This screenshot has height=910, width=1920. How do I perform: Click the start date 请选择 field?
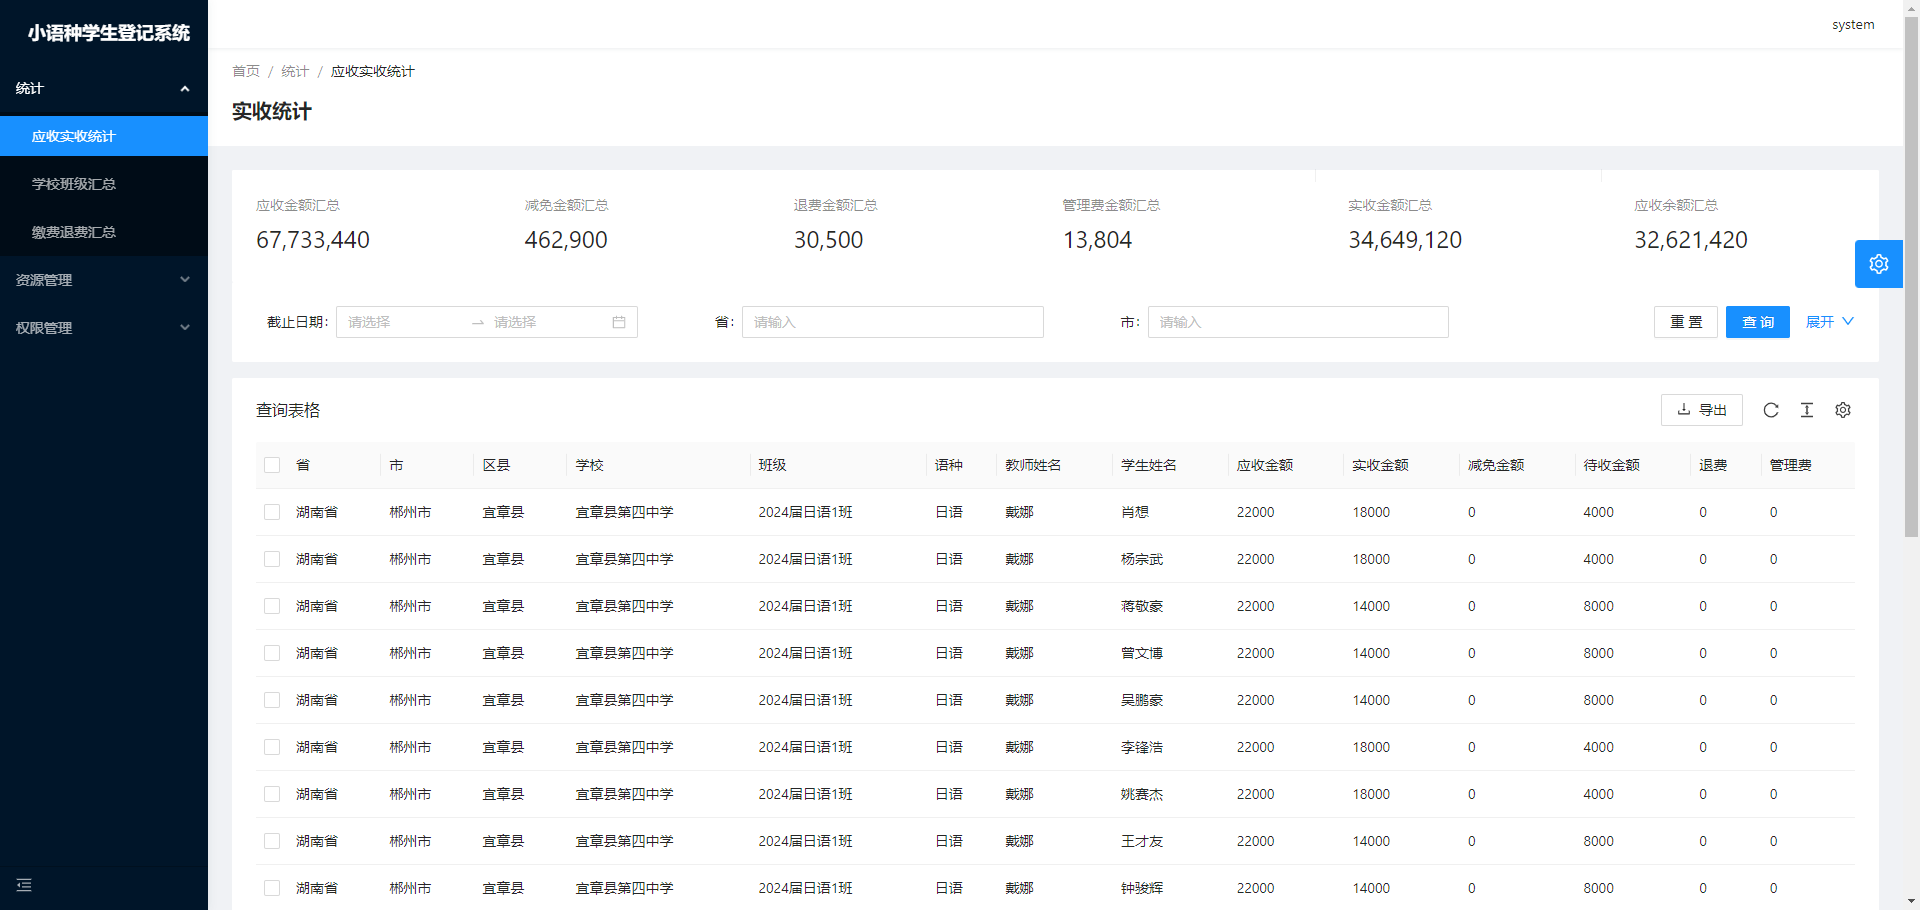(x=403, y=322)
